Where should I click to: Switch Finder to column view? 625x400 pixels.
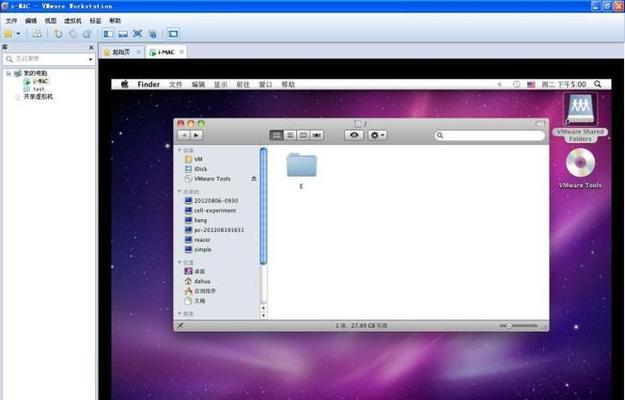(x=303, y=135)
